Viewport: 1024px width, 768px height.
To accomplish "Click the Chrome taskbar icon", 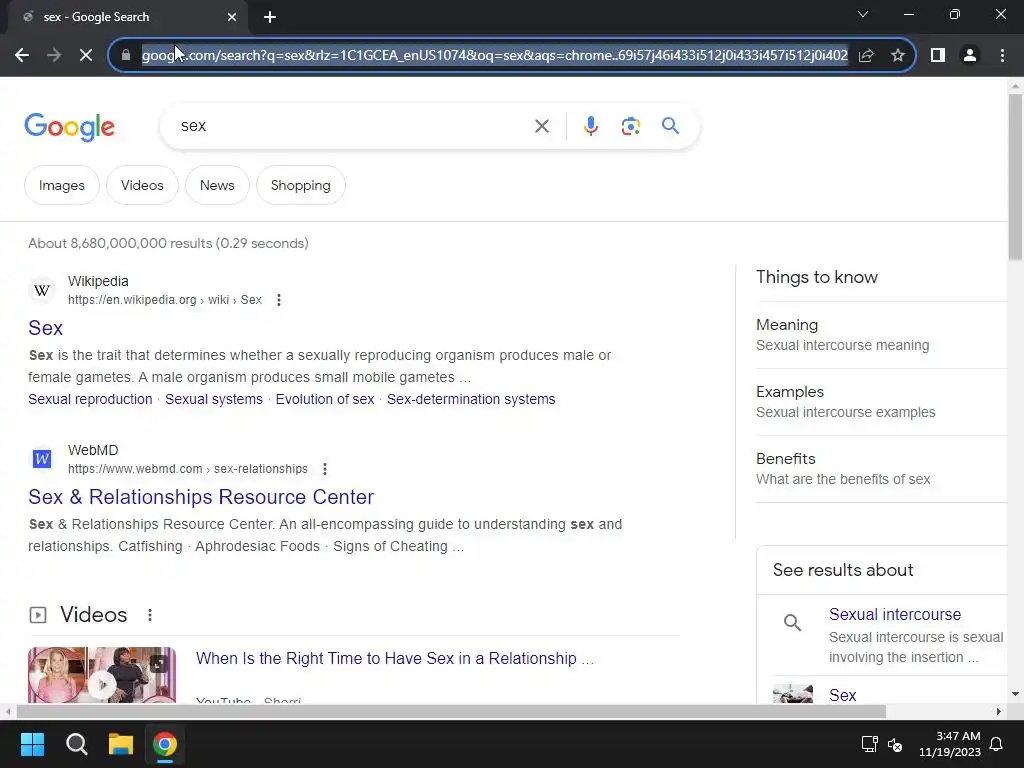I will coord(165,744).
